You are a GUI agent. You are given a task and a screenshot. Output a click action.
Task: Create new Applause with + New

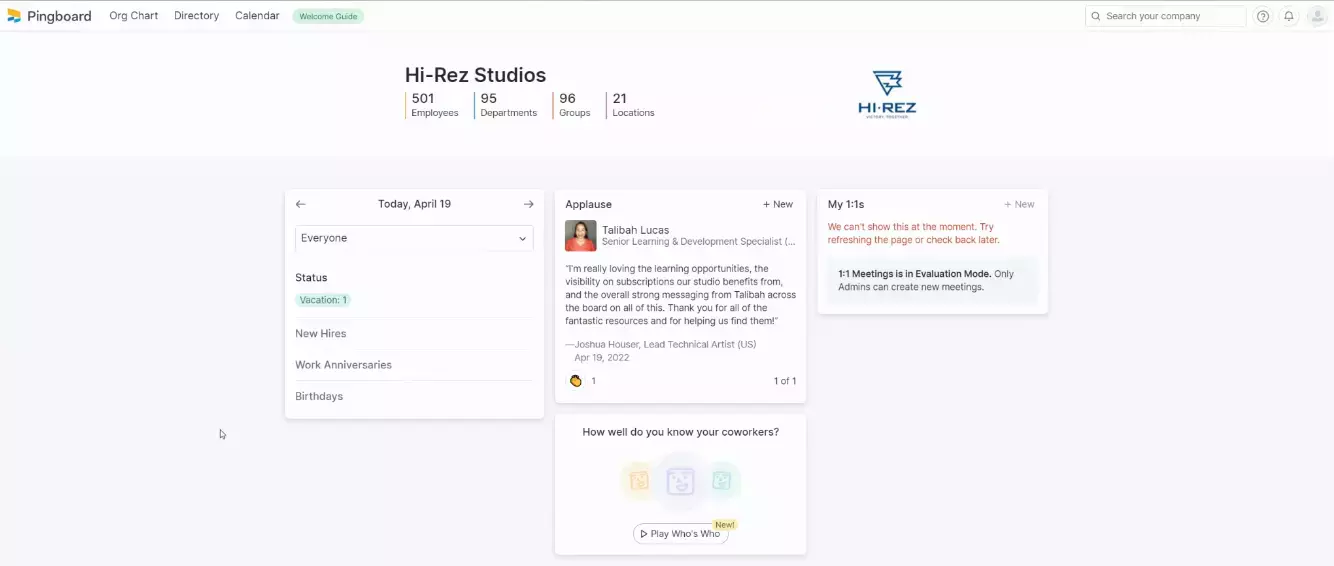pyautogui.click(x=778, y=204)
